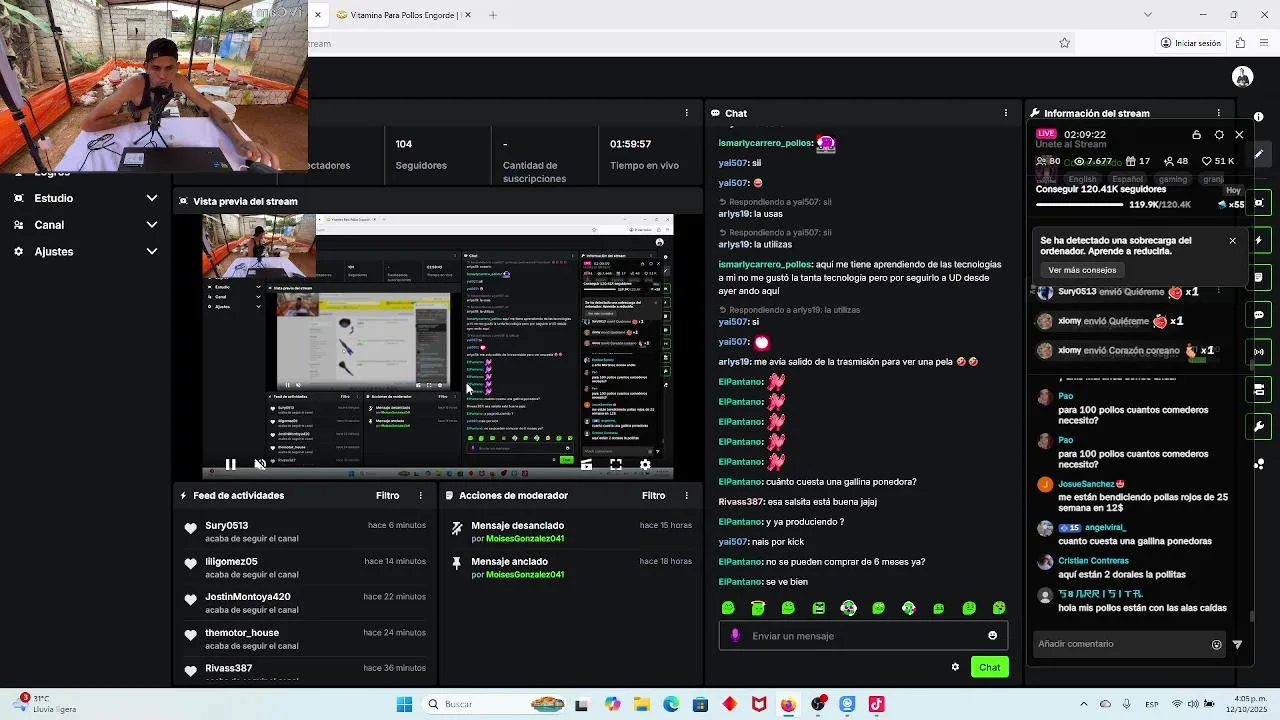Click the speech bubble icon on right sidebar
This screenshot has width=1280, height=720.
click(x=1259, y=315)
